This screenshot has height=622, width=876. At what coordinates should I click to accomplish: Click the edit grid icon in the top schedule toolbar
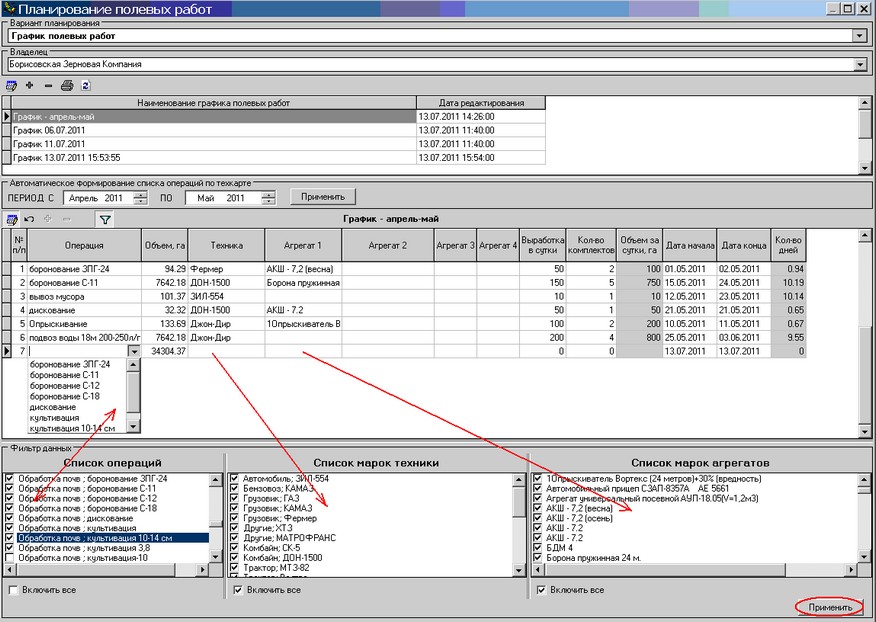[x=12, y=86]
